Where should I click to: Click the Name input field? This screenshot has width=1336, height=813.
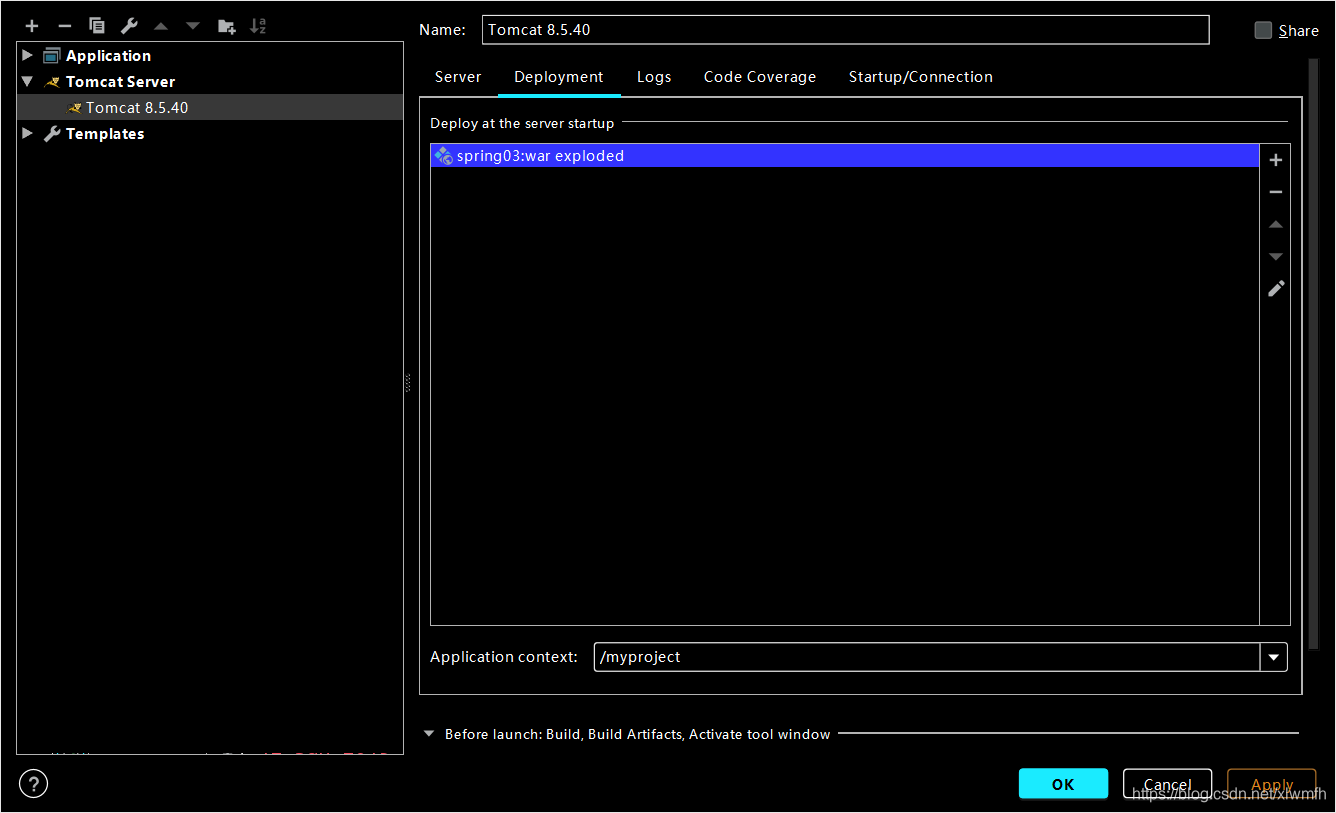pos(845,30)
